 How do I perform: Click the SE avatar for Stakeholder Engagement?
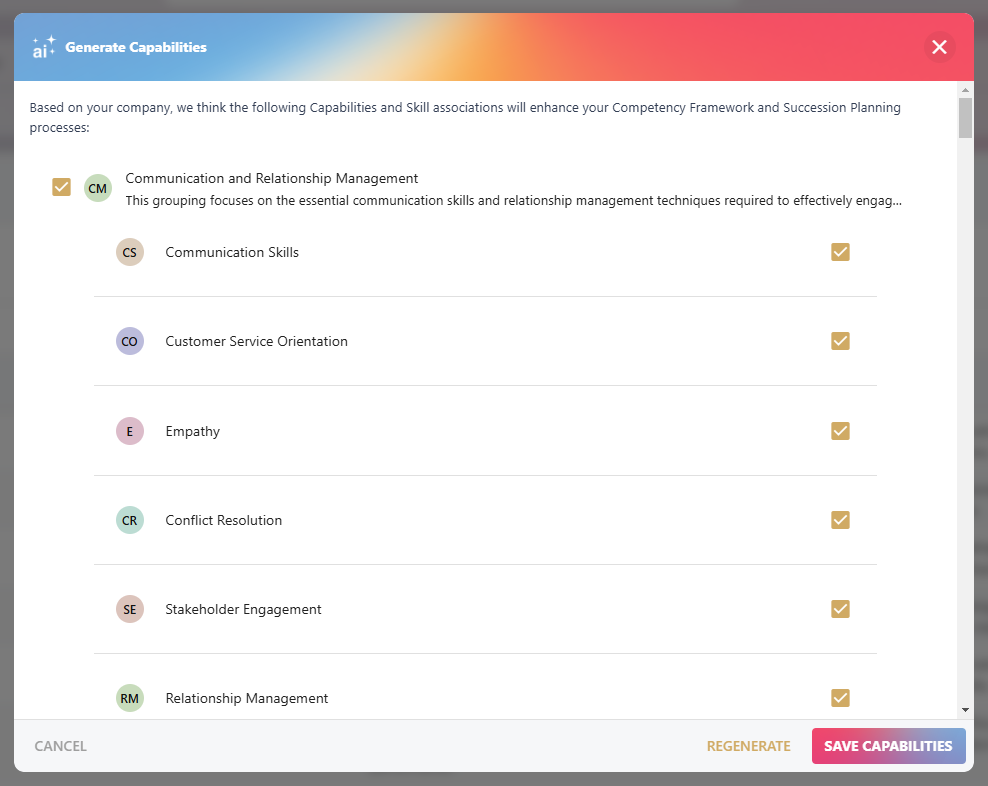click(130, 609)
